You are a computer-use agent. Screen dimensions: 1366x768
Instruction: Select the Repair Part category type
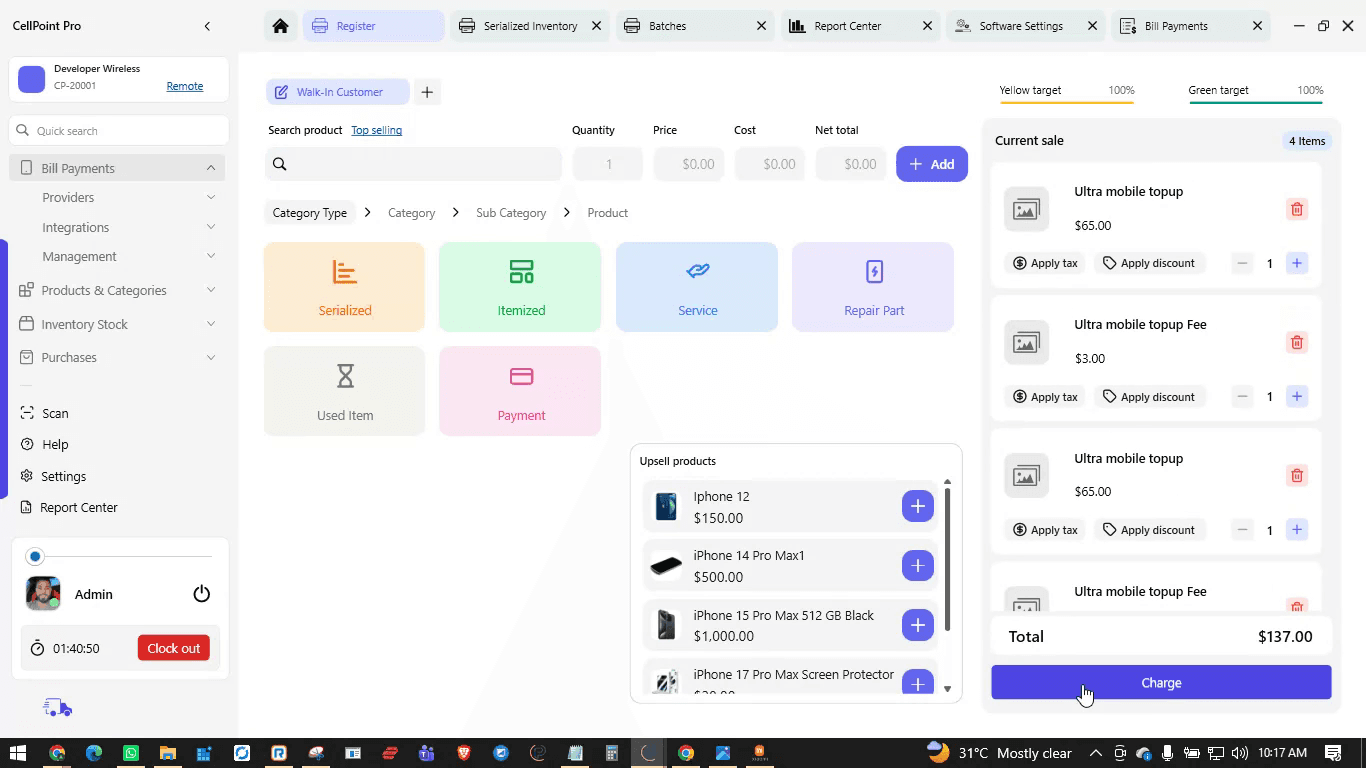click(x=873, y=287)
